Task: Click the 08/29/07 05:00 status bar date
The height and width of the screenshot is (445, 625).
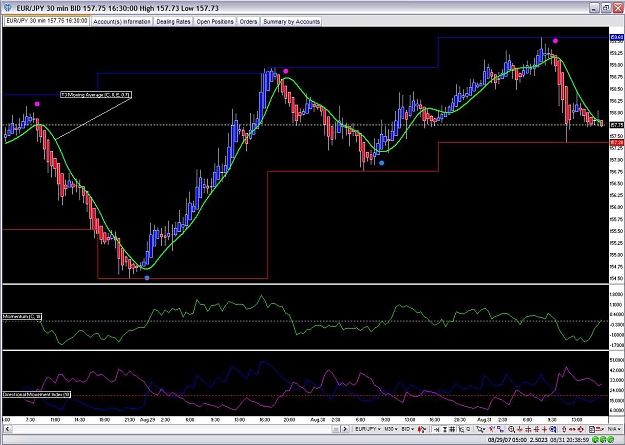Action: click(507, 439)
